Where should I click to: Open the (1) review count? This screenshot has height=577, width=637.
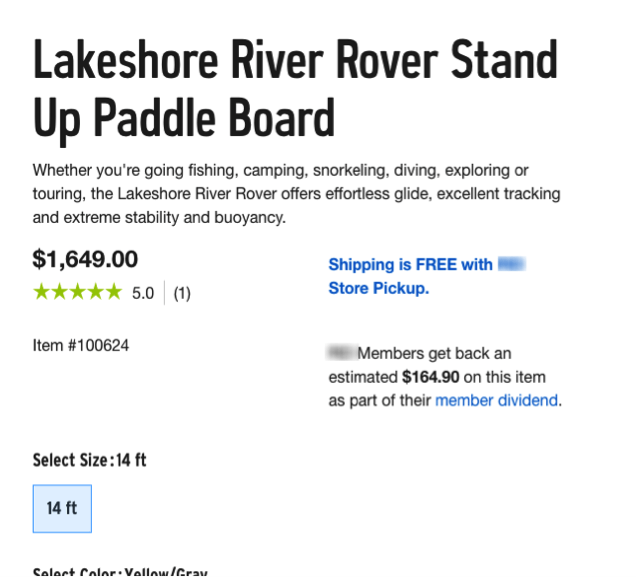(x=182, y=293)
